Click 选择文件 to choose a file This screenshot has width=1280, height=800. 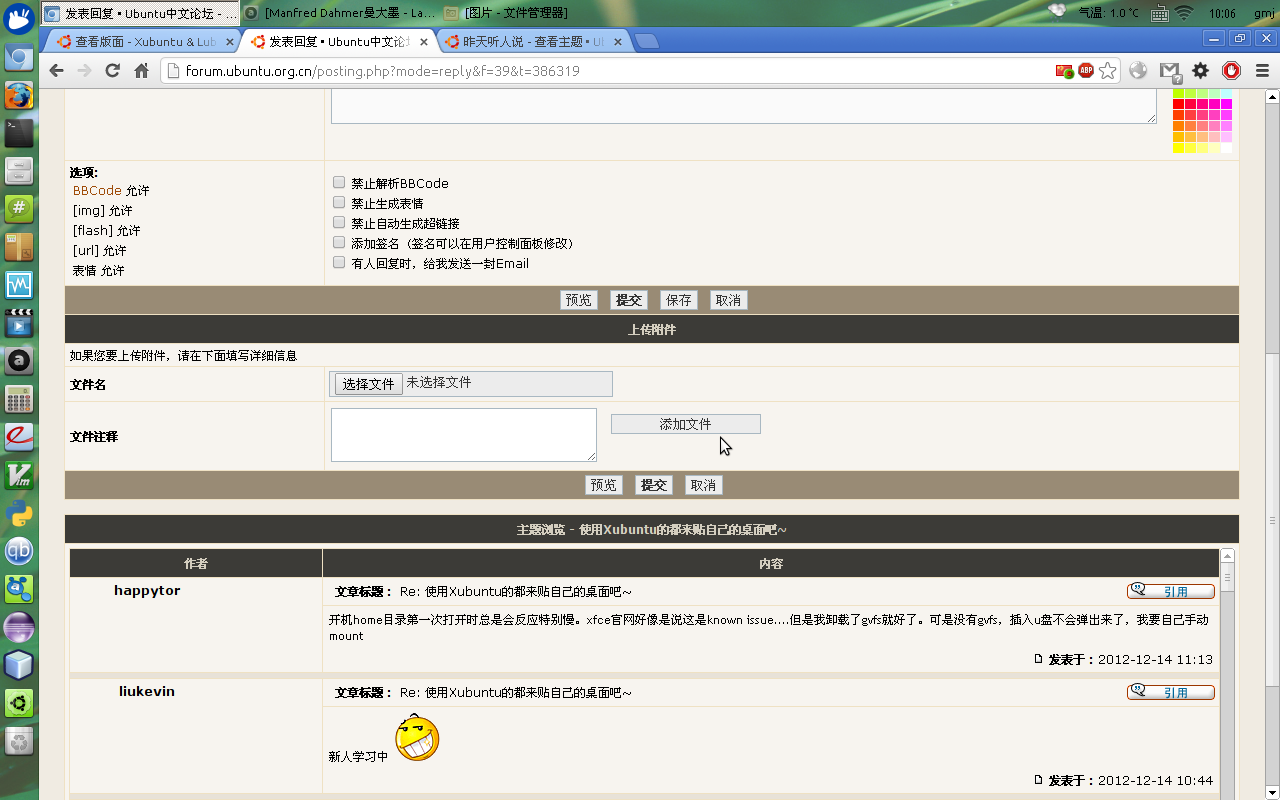click(369, 384)
